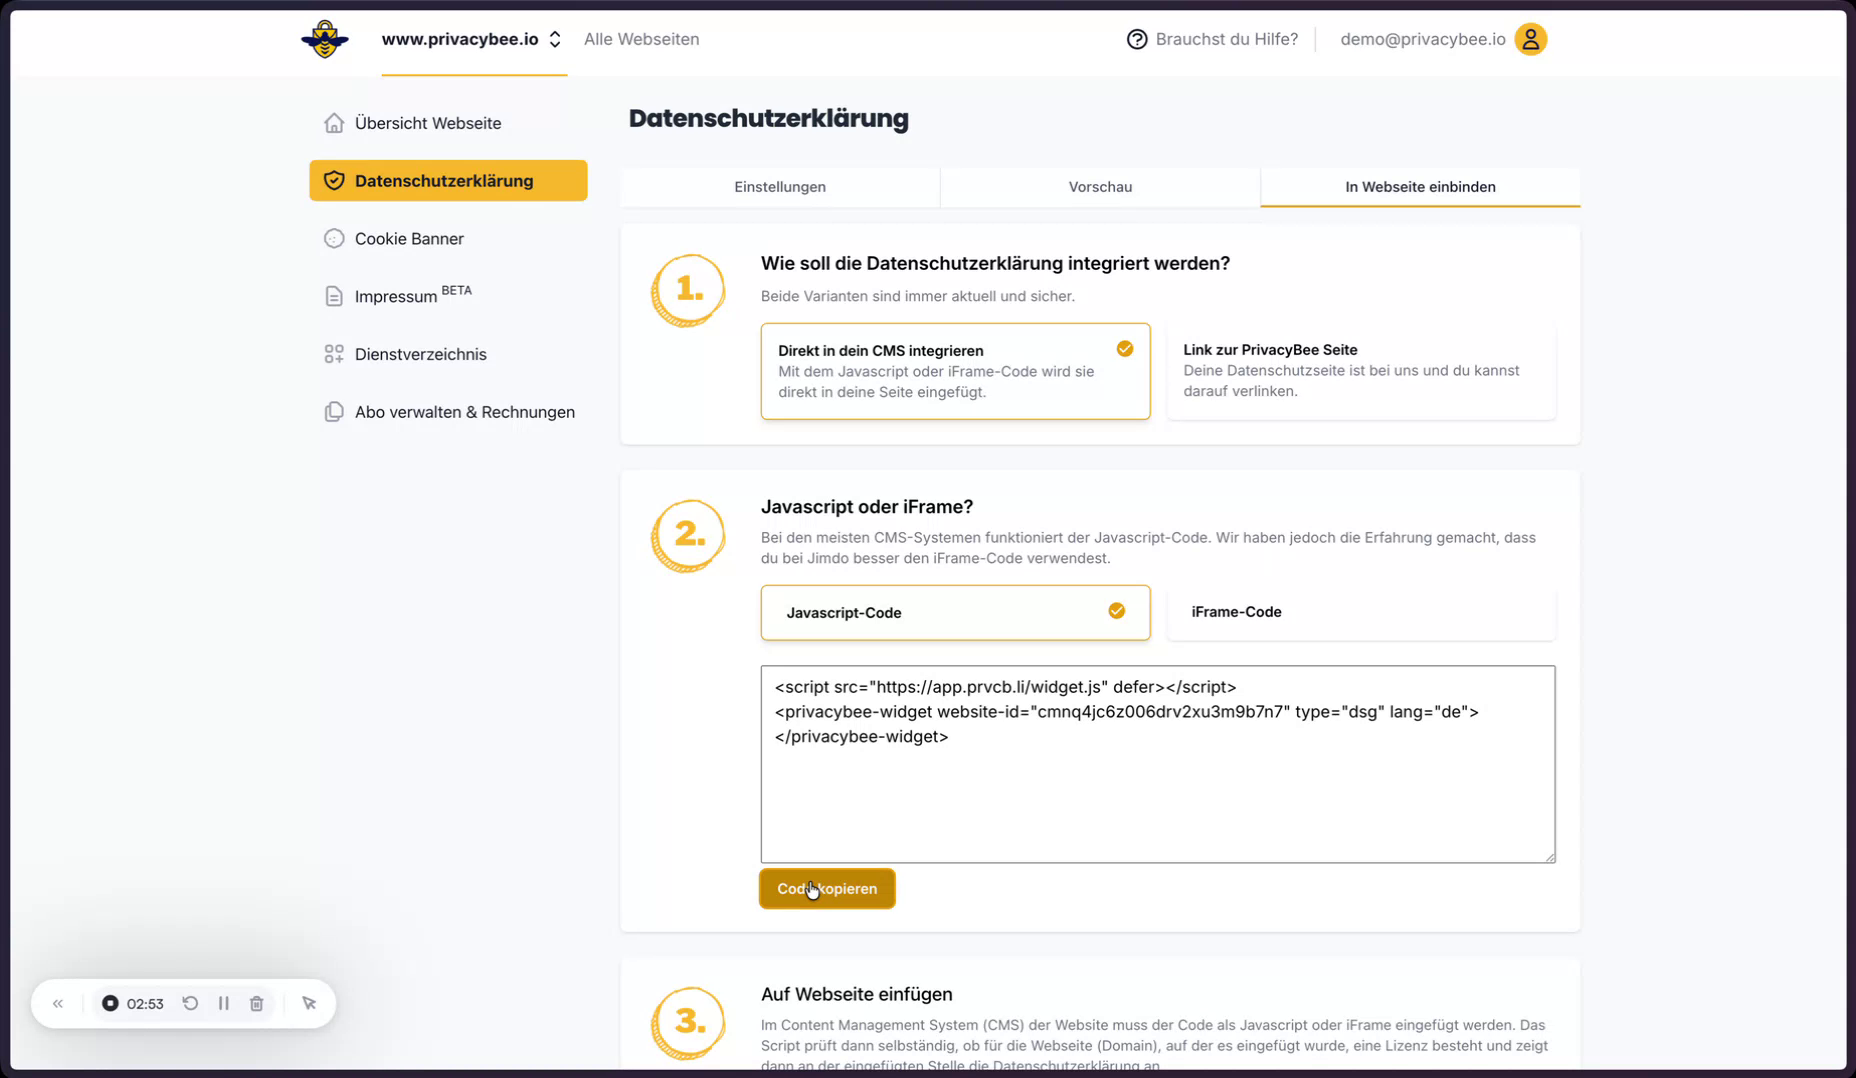Choose the iFrame-Code option

tap(1361, 612)
